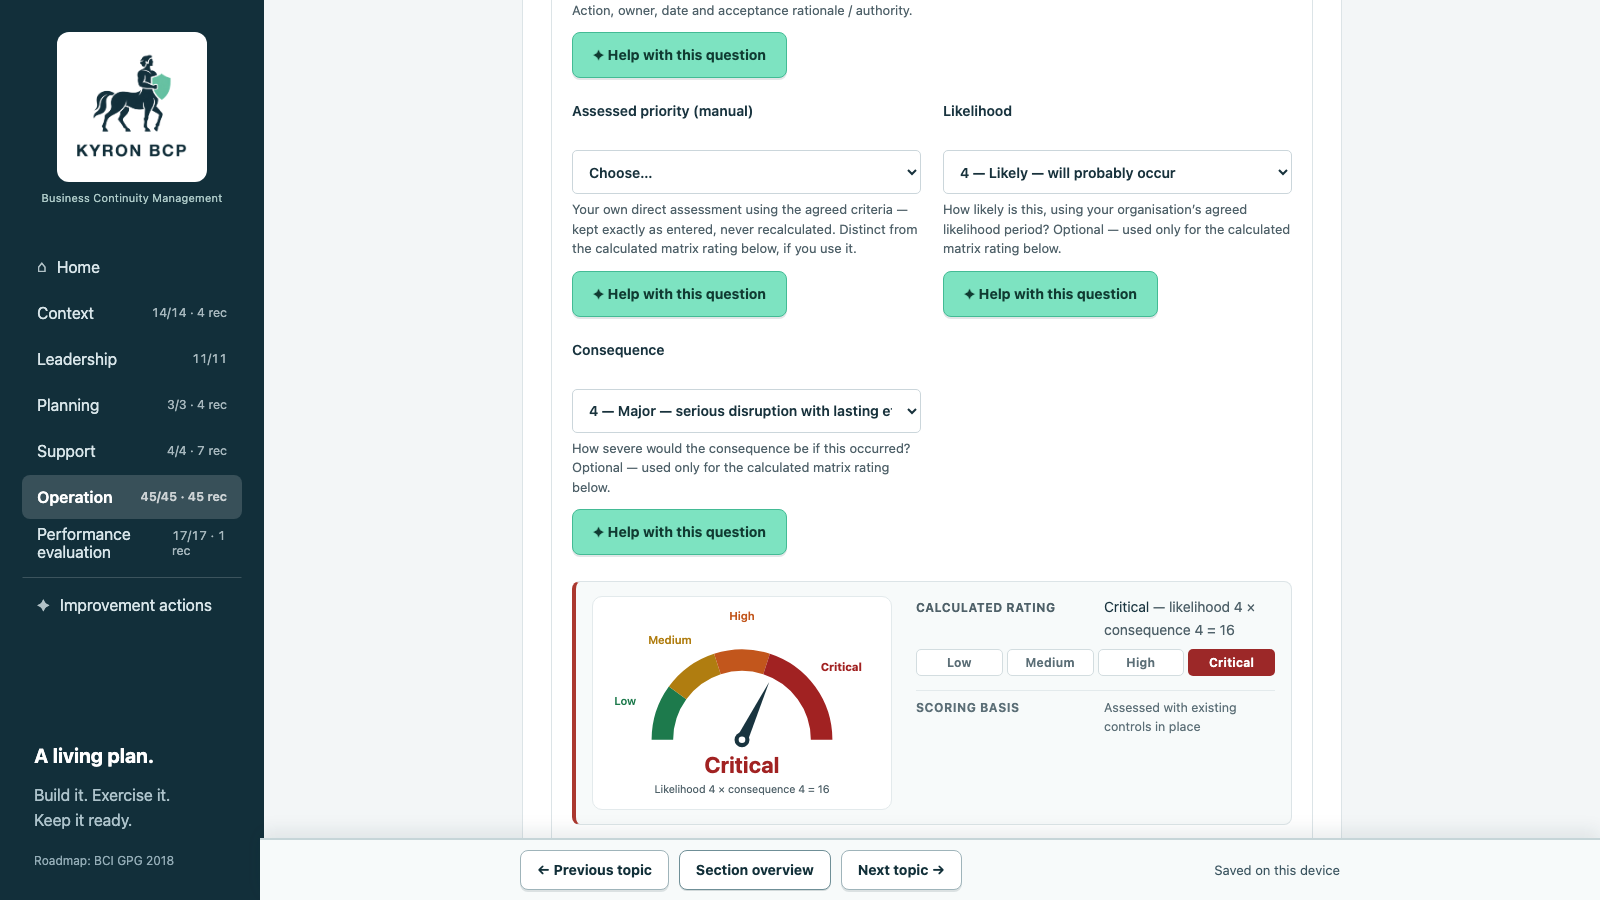Click Help with this question under Consequence

pyautogui.click(x=679, y=532)
